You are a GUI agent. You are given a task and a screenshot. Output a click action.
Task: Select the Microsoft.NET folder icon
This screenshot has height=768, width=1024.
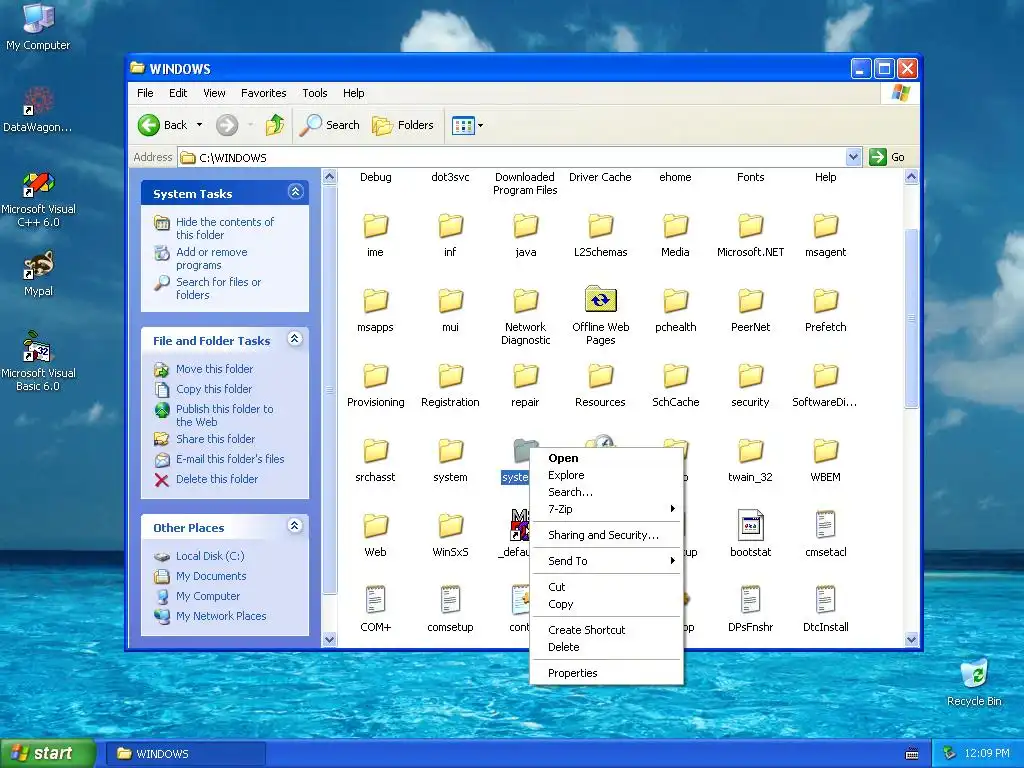click(750, 226)
